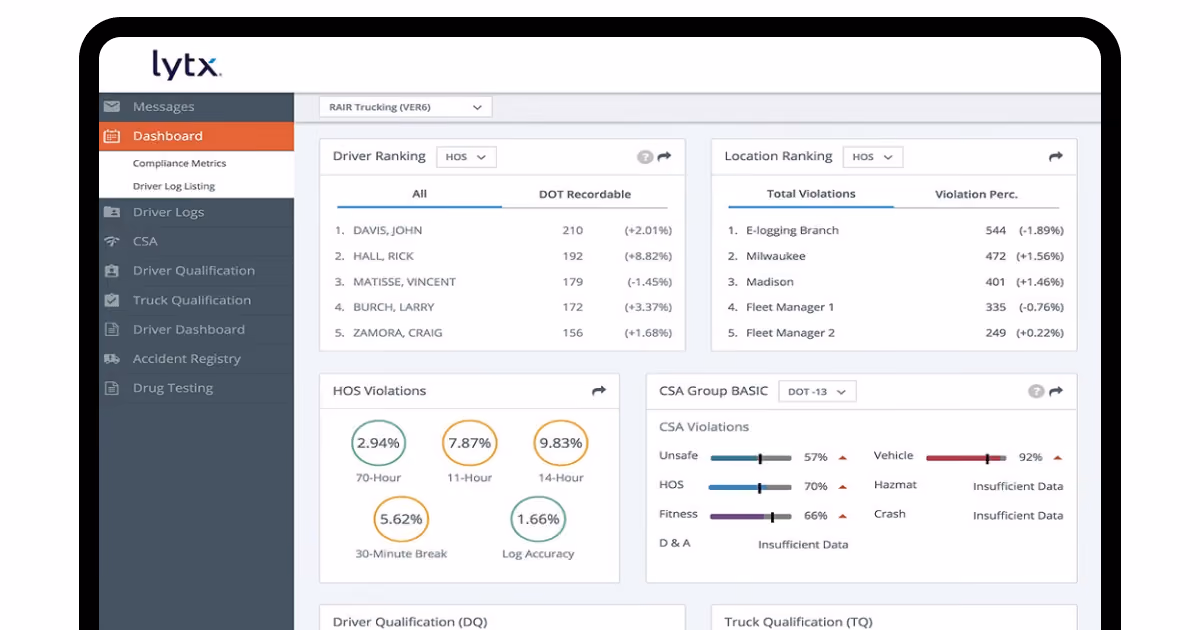Select Dashboard in the sidebar
1200x630 pixels.
[x=196, y=136]
